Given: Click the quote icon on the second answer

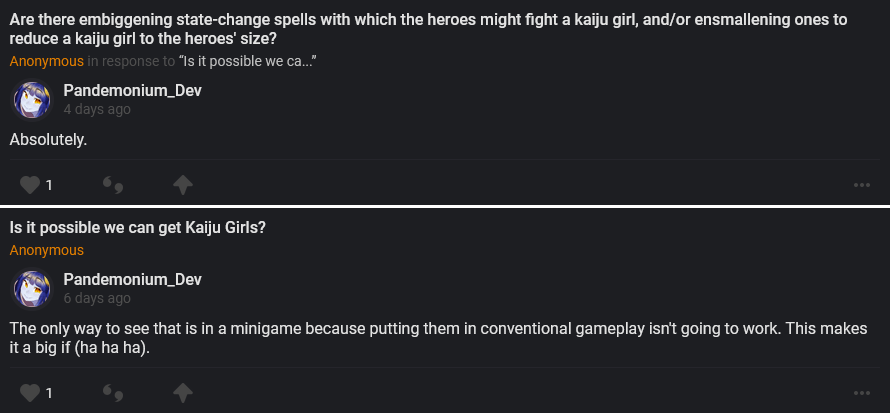Looking at the screenshot, I should coord(113,392).
